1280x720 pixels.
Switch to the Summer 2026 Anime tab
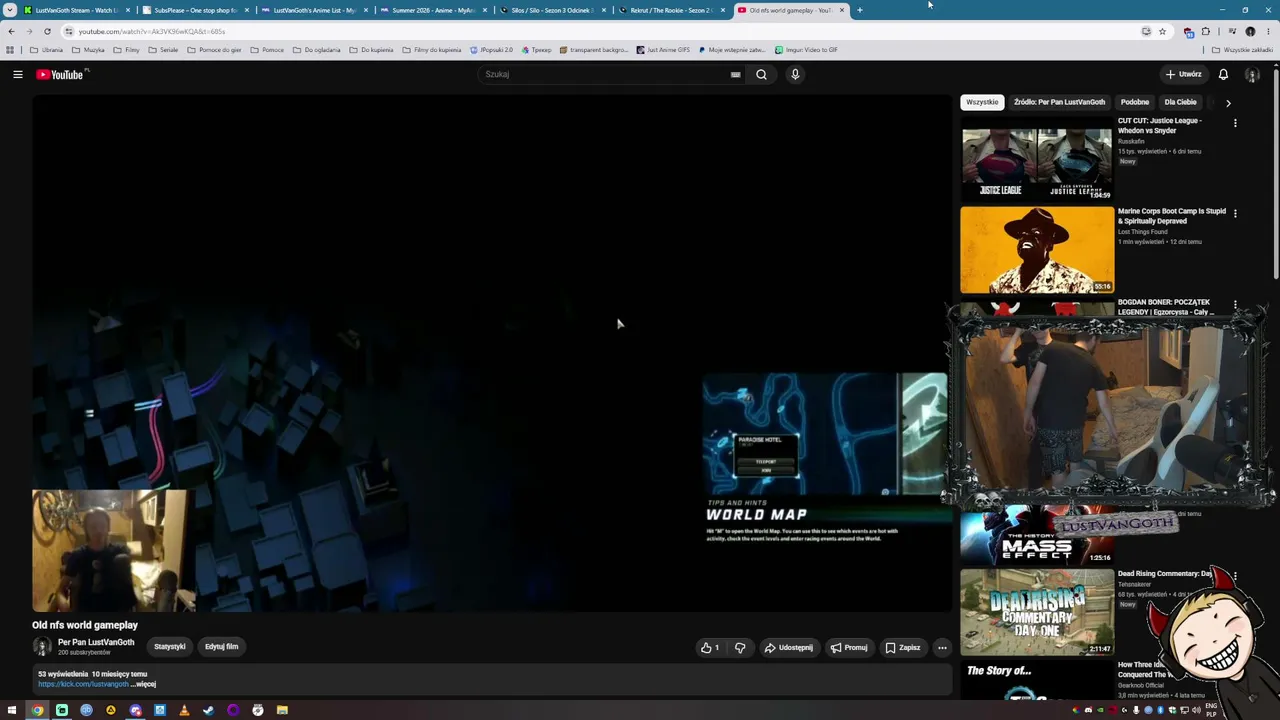pos(433,10)
